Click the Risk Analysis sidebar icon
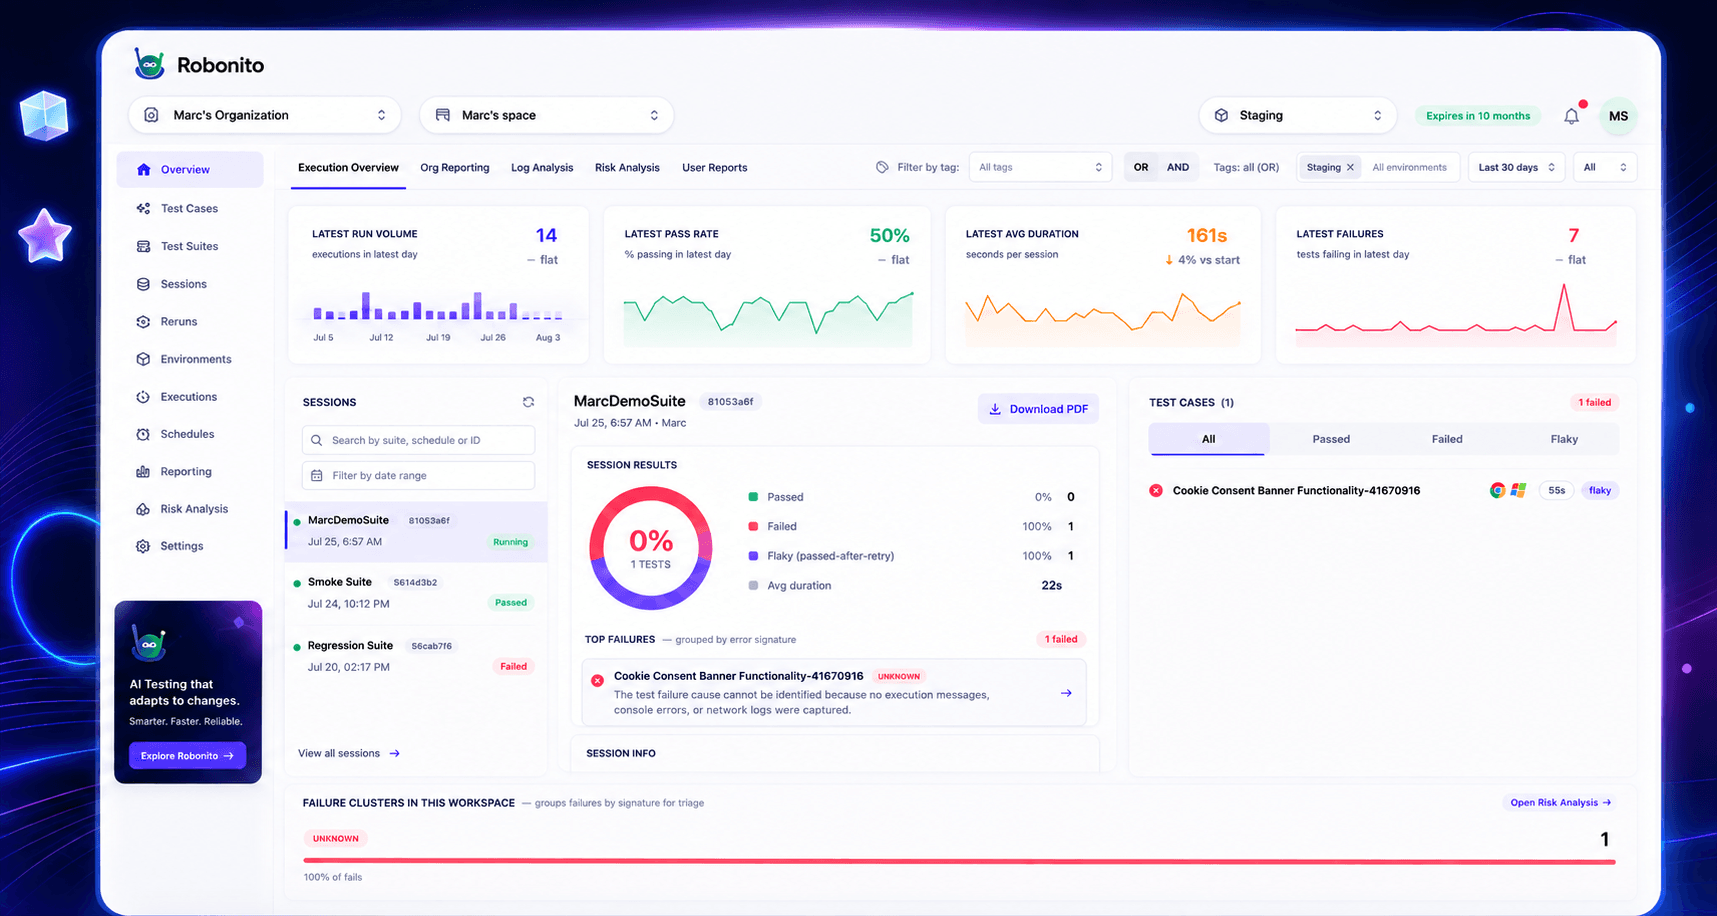Screen dimensions: 1717x916 pyautogui.click(x=143, y=509)
